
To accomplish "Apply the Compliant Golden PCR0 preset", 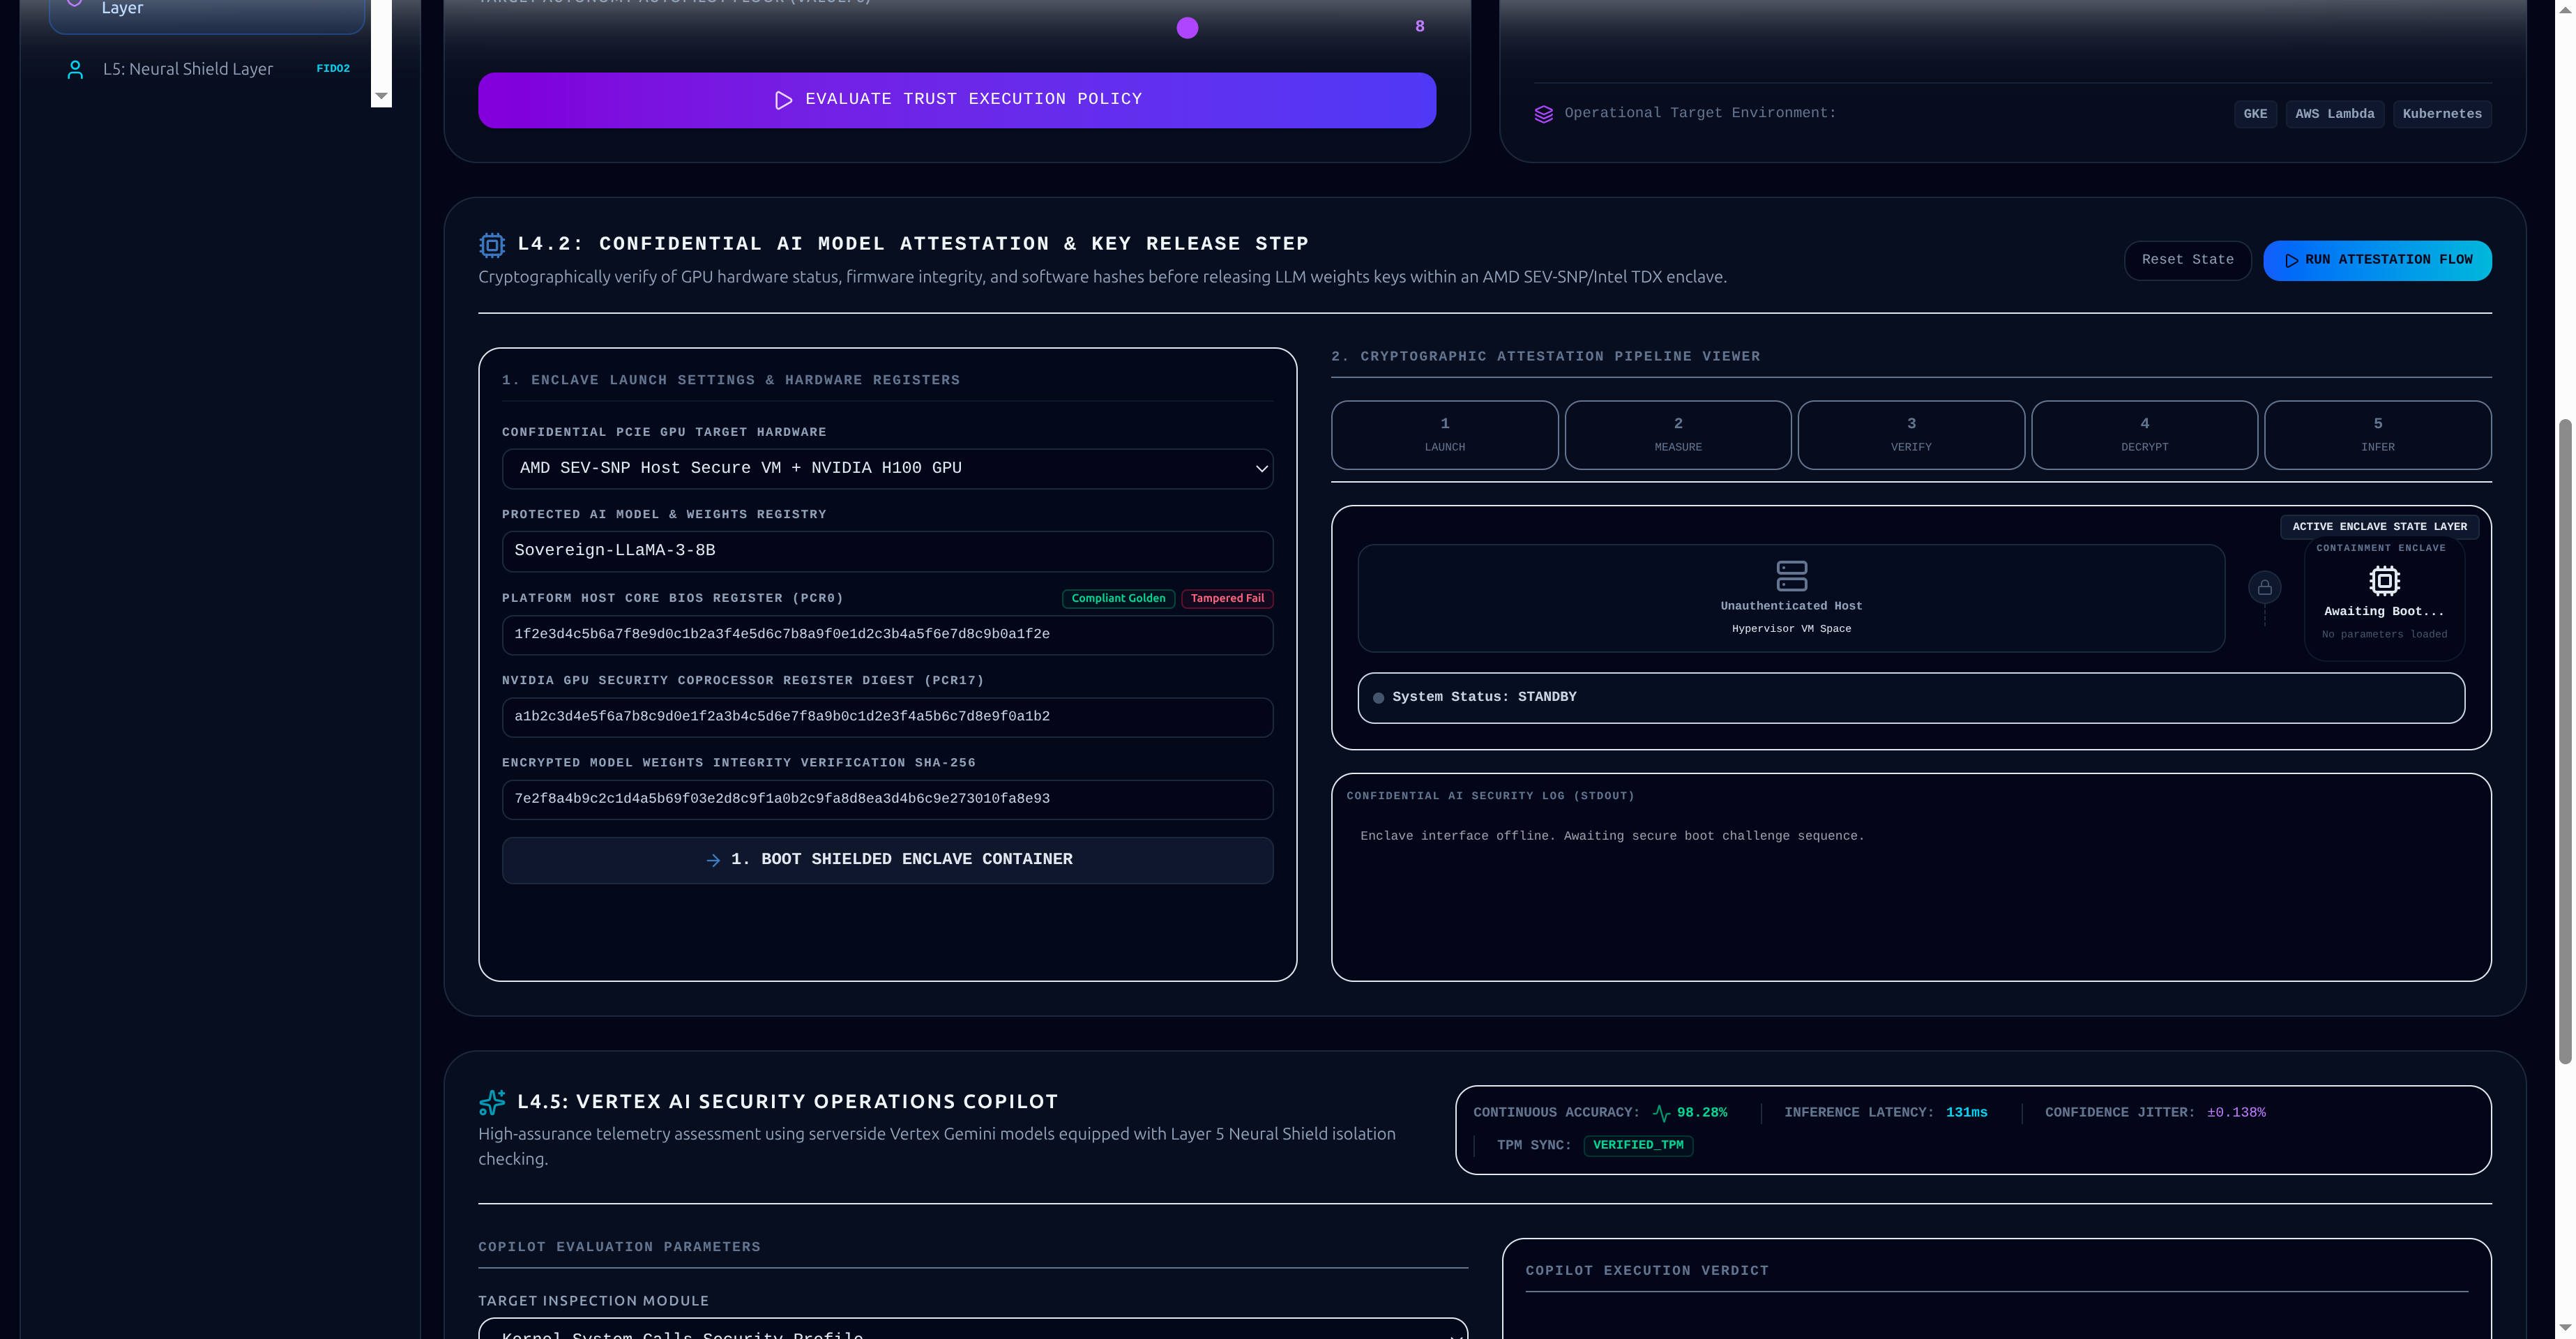I will pos(1118,598).
